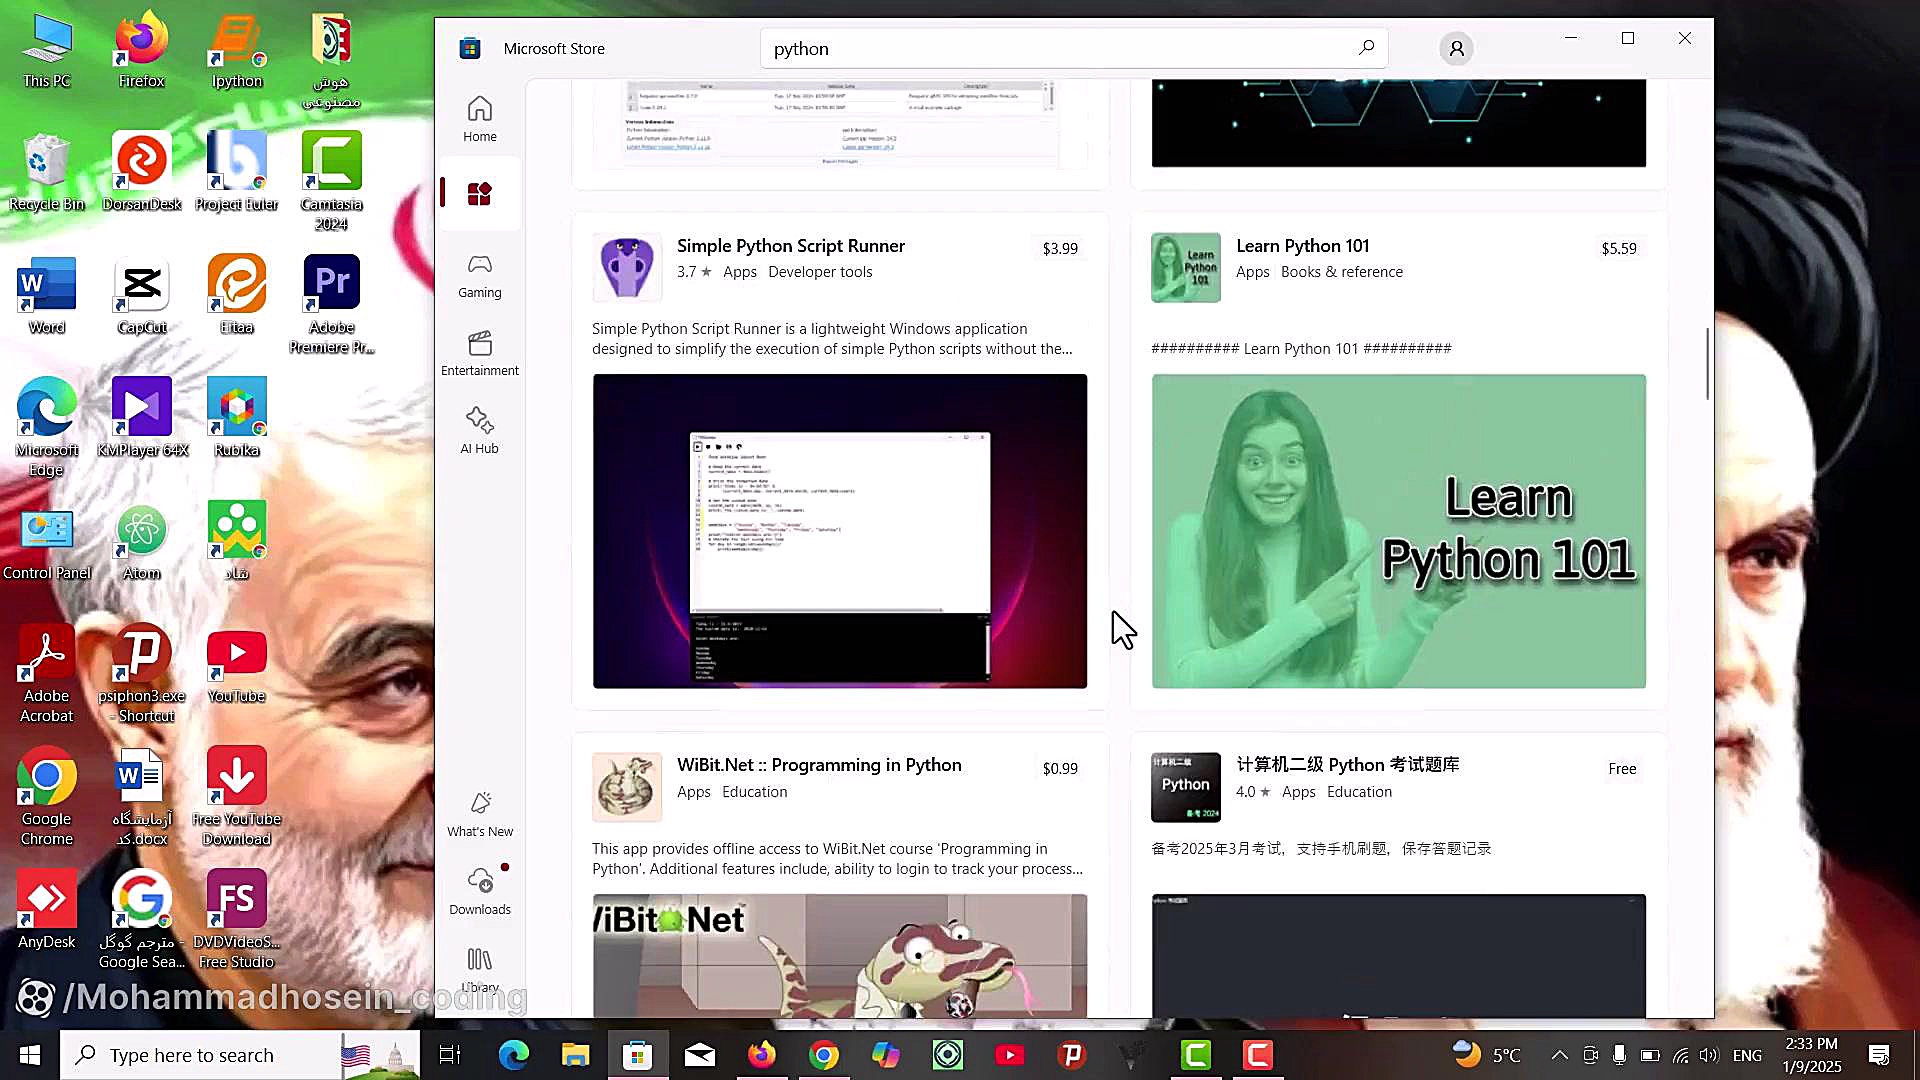The width and height of the screenshot is (1920, 1080).
Task: View Learn Python 101 banner image
Action: coord(1398,531)
